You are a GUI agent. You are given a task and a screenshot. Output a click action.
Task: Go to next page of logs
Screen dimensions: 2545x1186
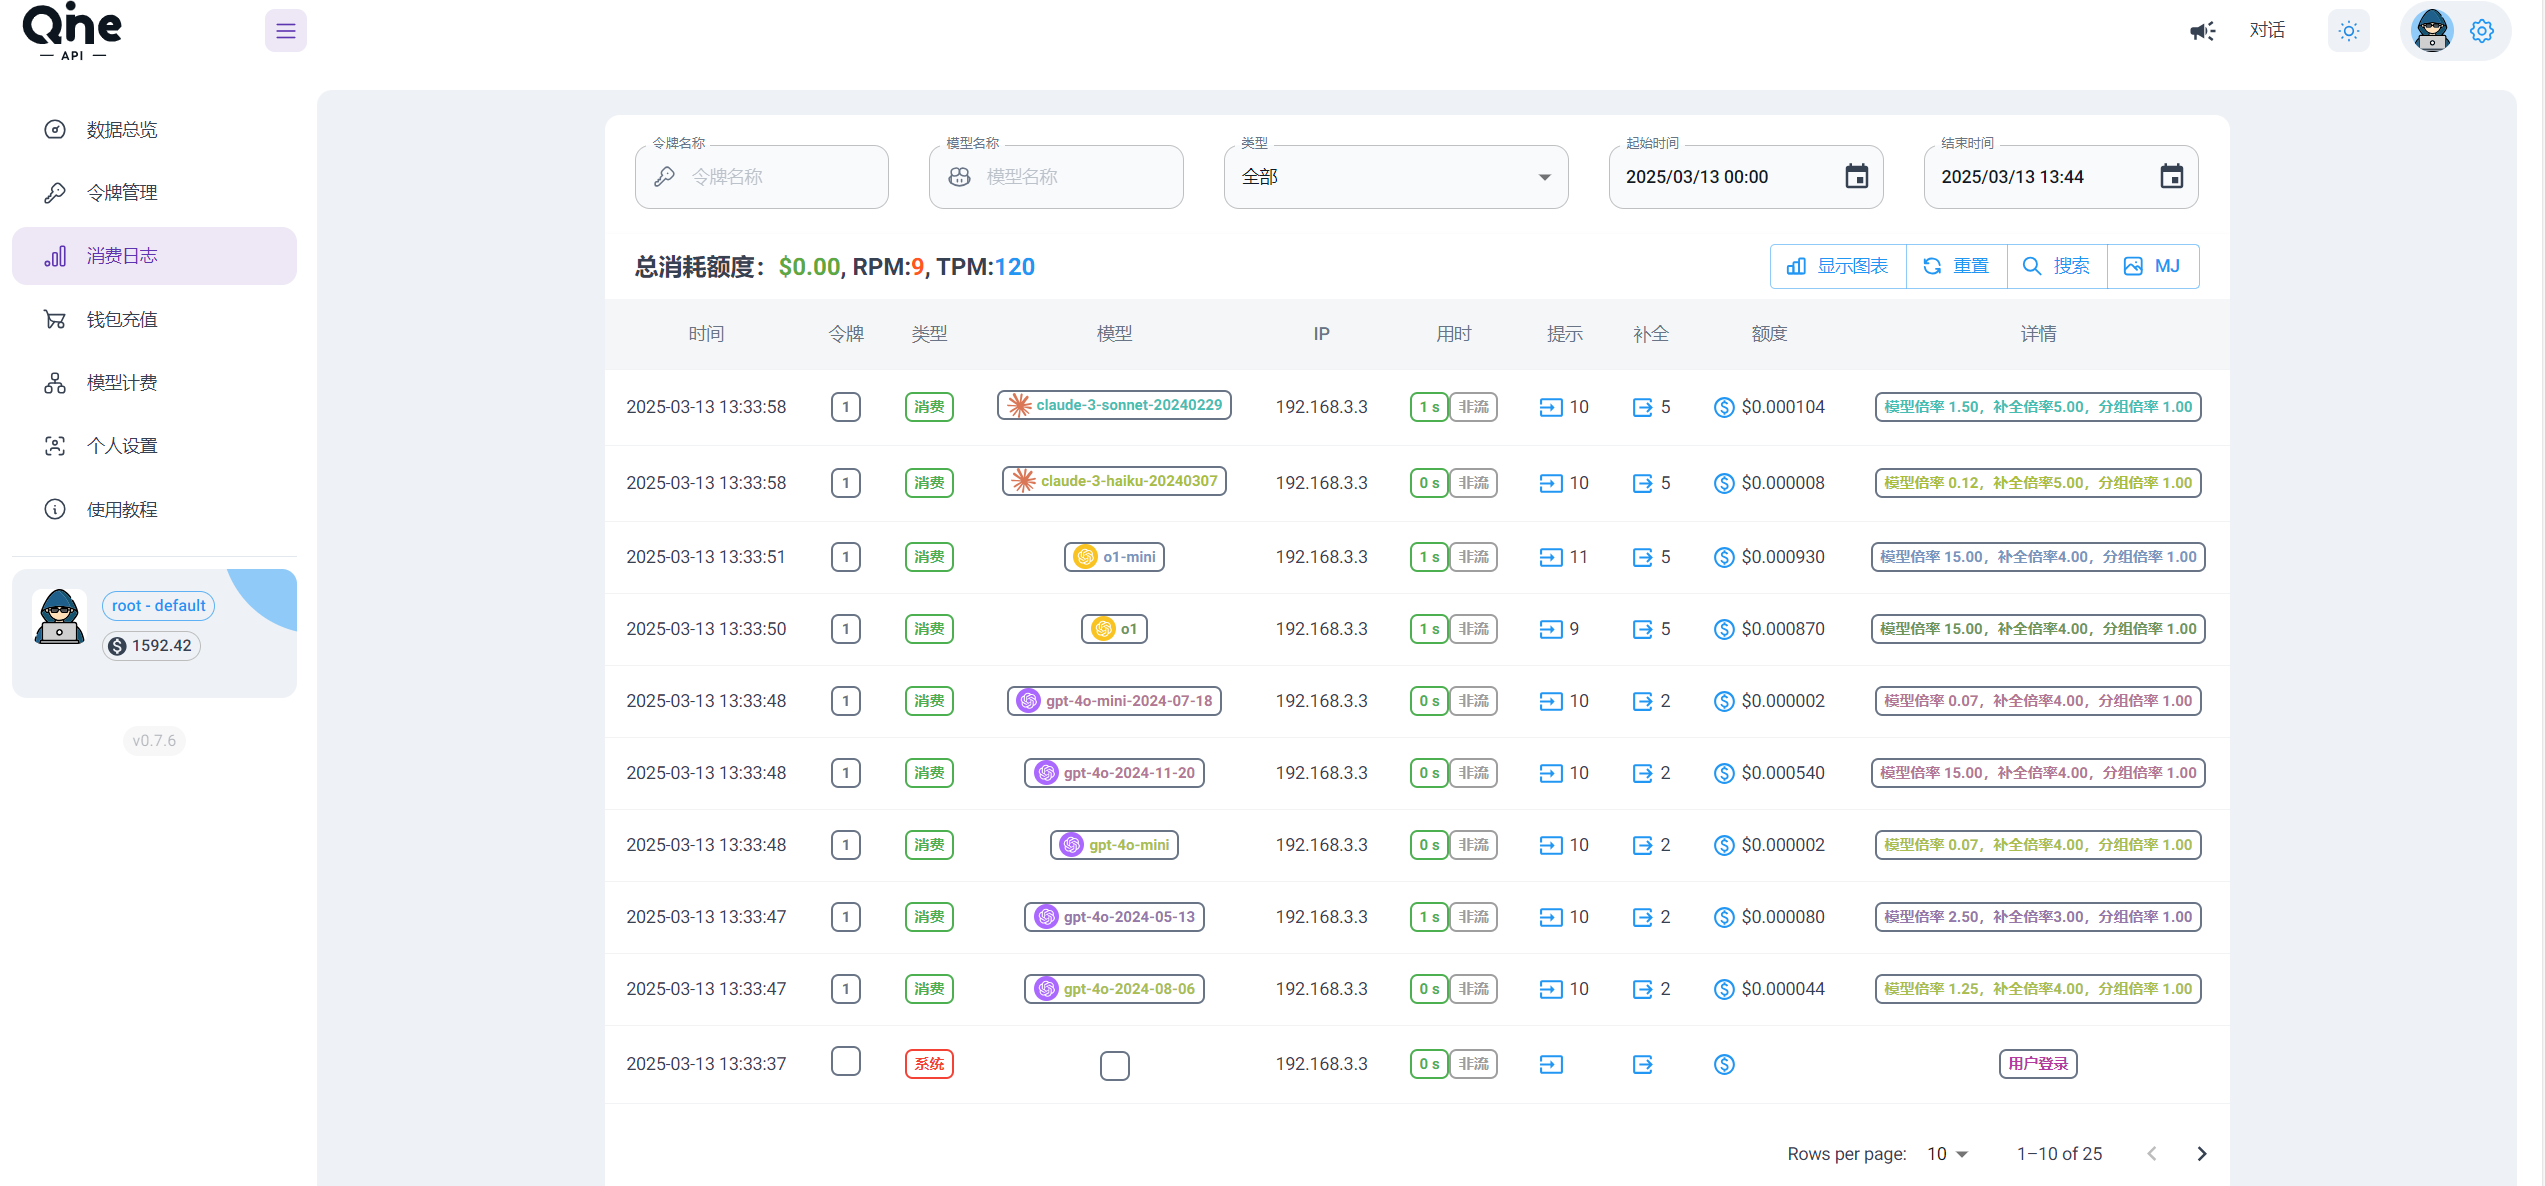coord(2201,1154)
